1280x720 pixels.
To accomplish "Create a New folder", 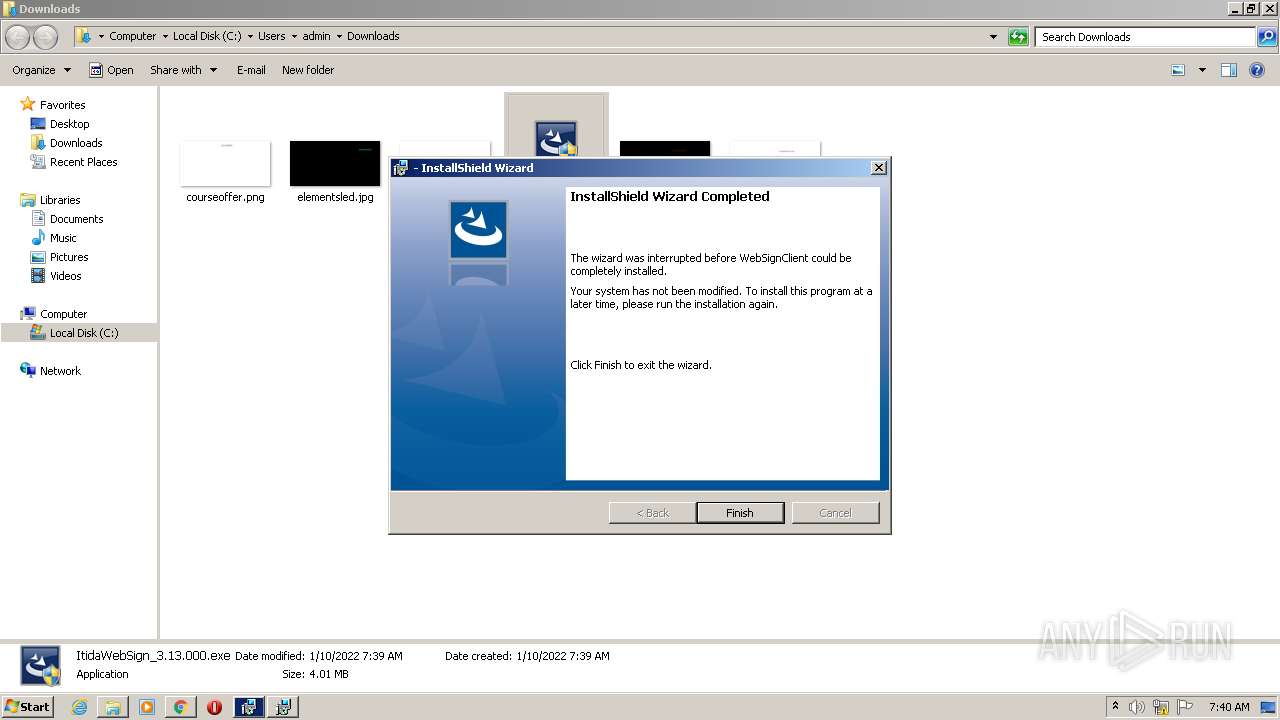I will tap(308, 70).
